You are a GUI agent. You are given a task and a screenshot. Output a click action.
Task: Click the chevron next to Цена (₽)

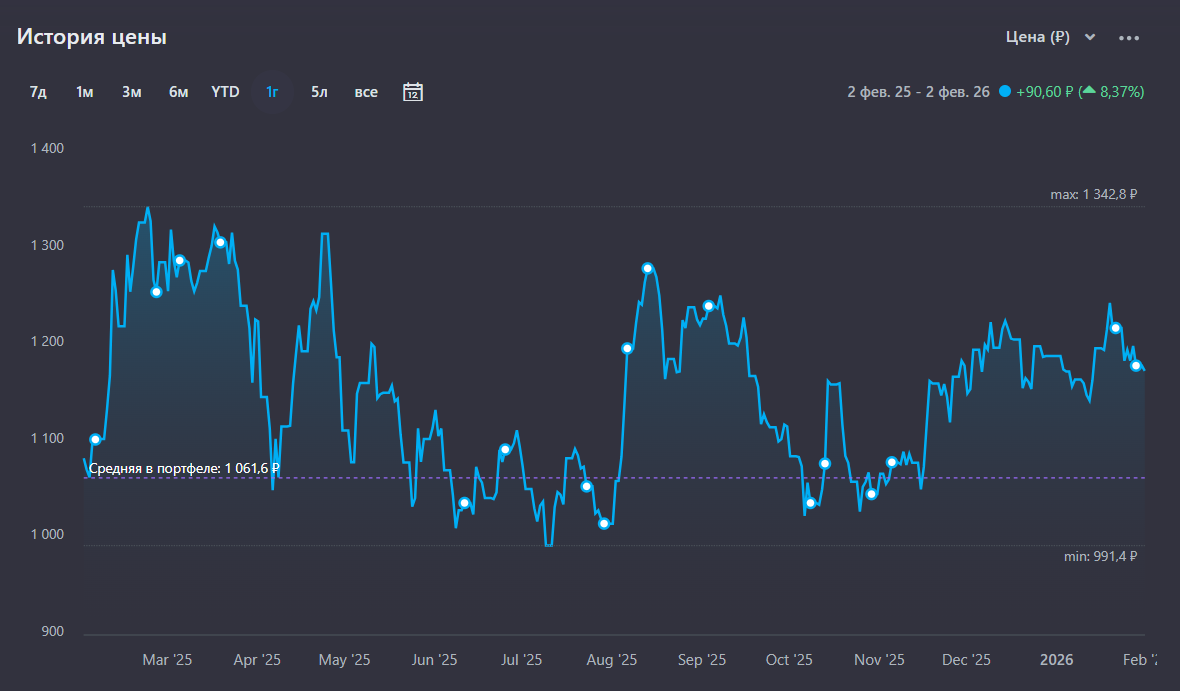(1090, 38)
